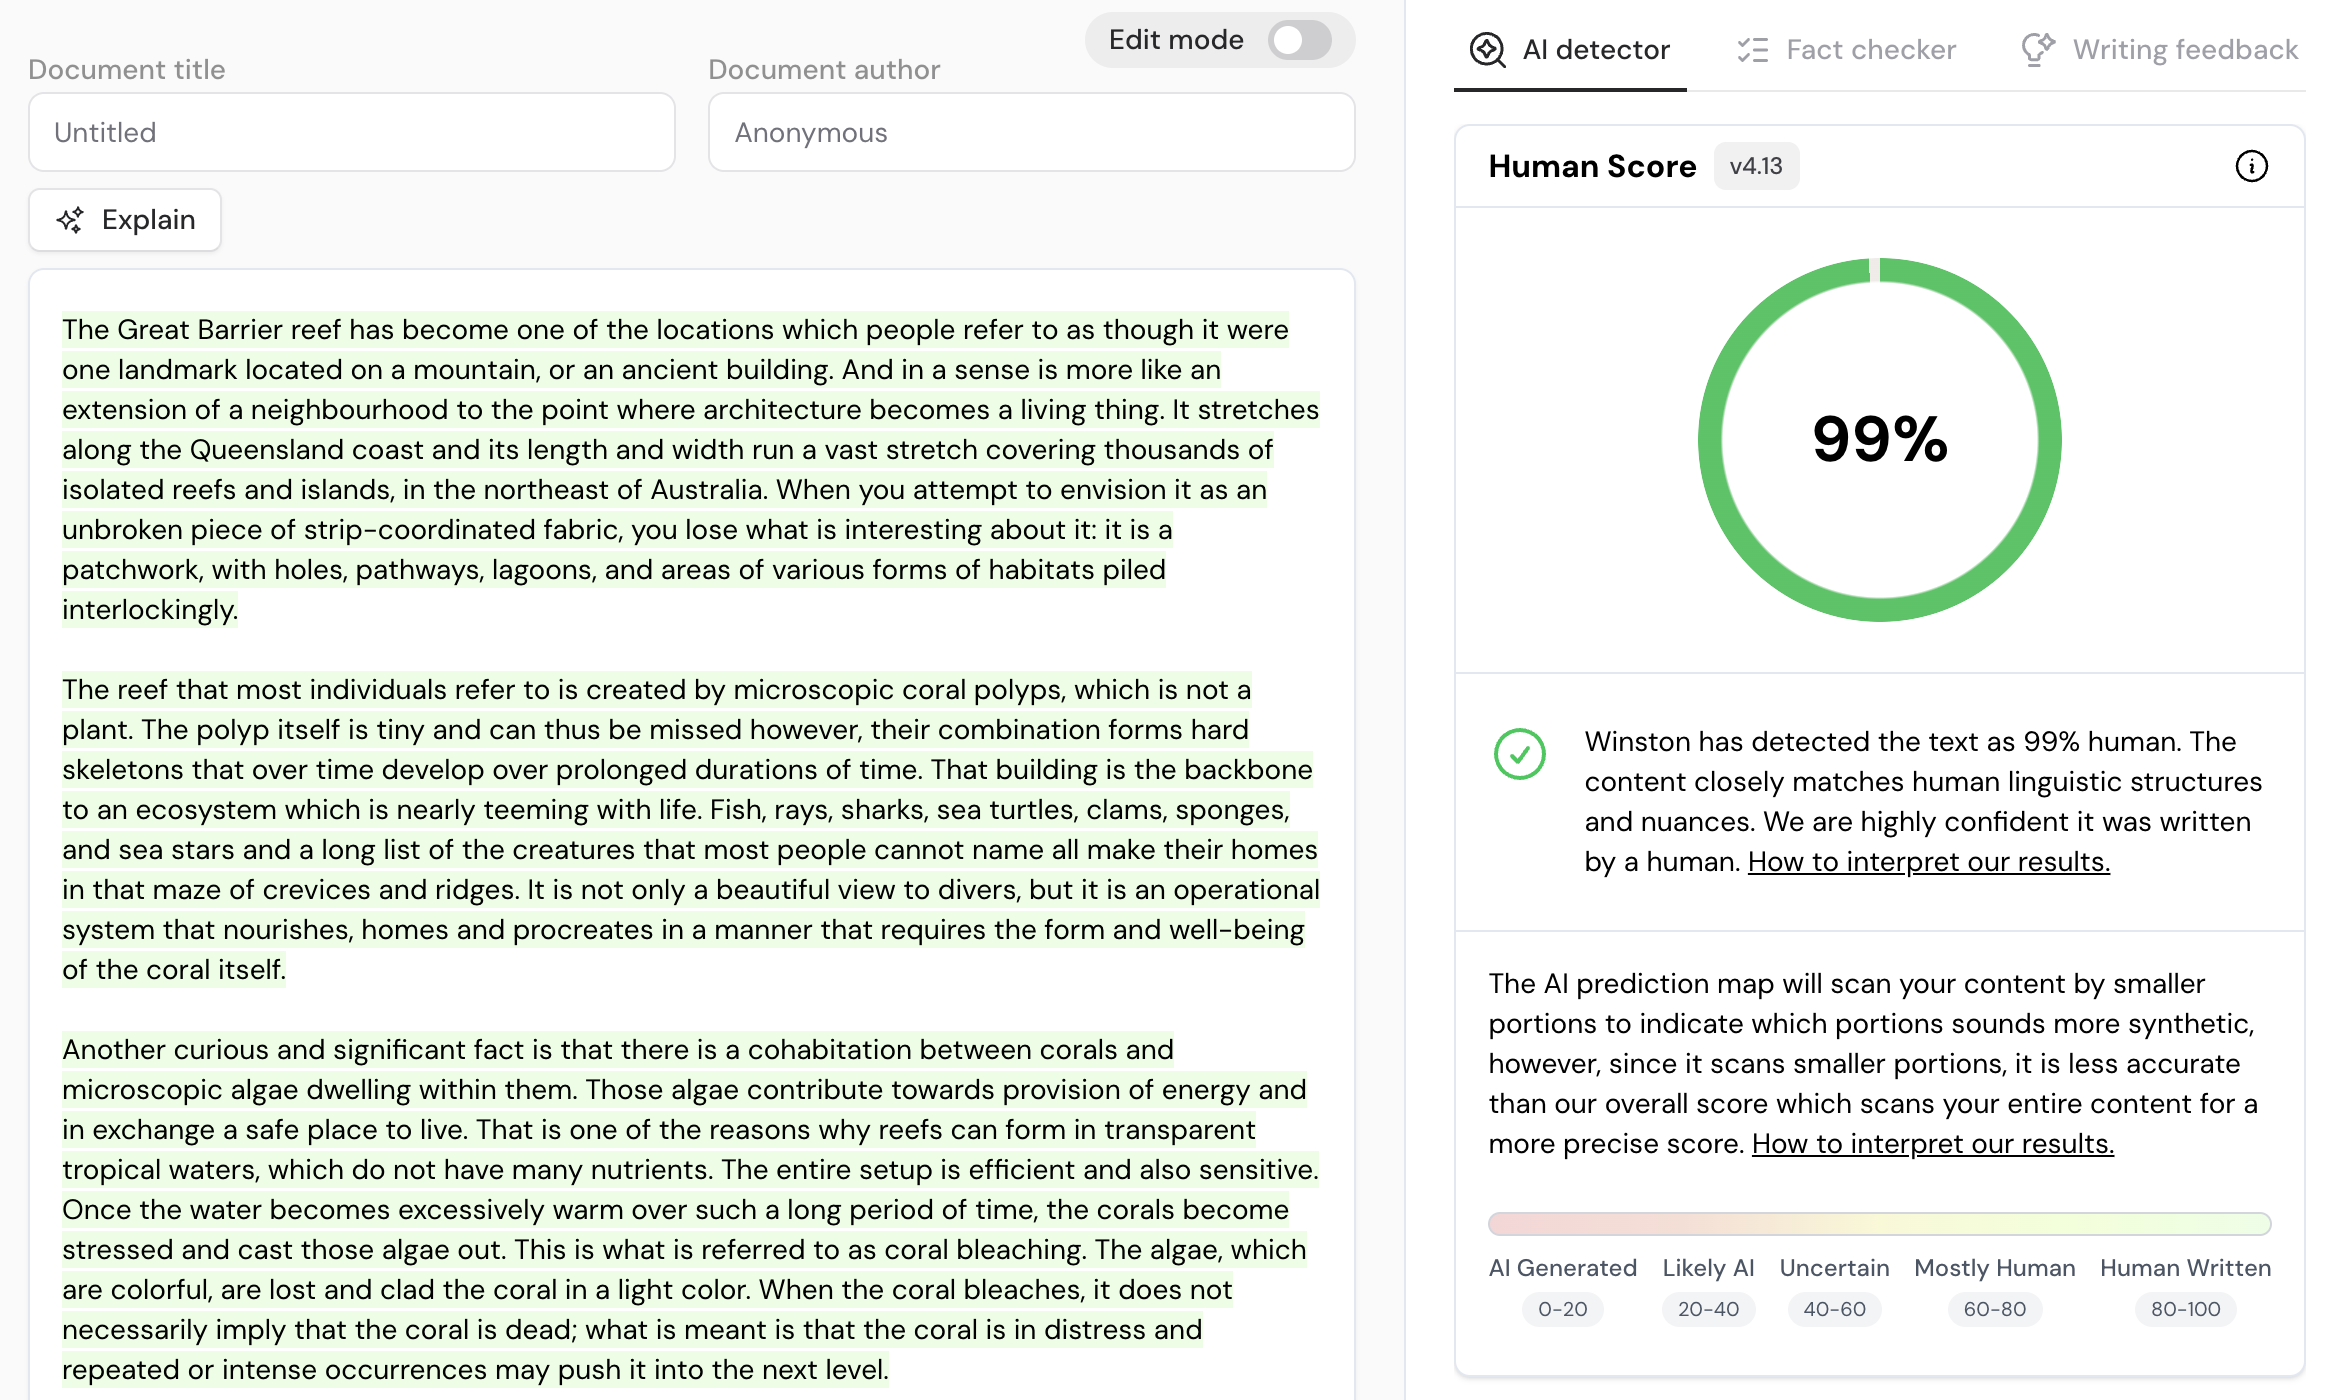The height and width of the screenshot is (1400, 2328).
Task: Click the Document title input field
Action: point(351,133)
